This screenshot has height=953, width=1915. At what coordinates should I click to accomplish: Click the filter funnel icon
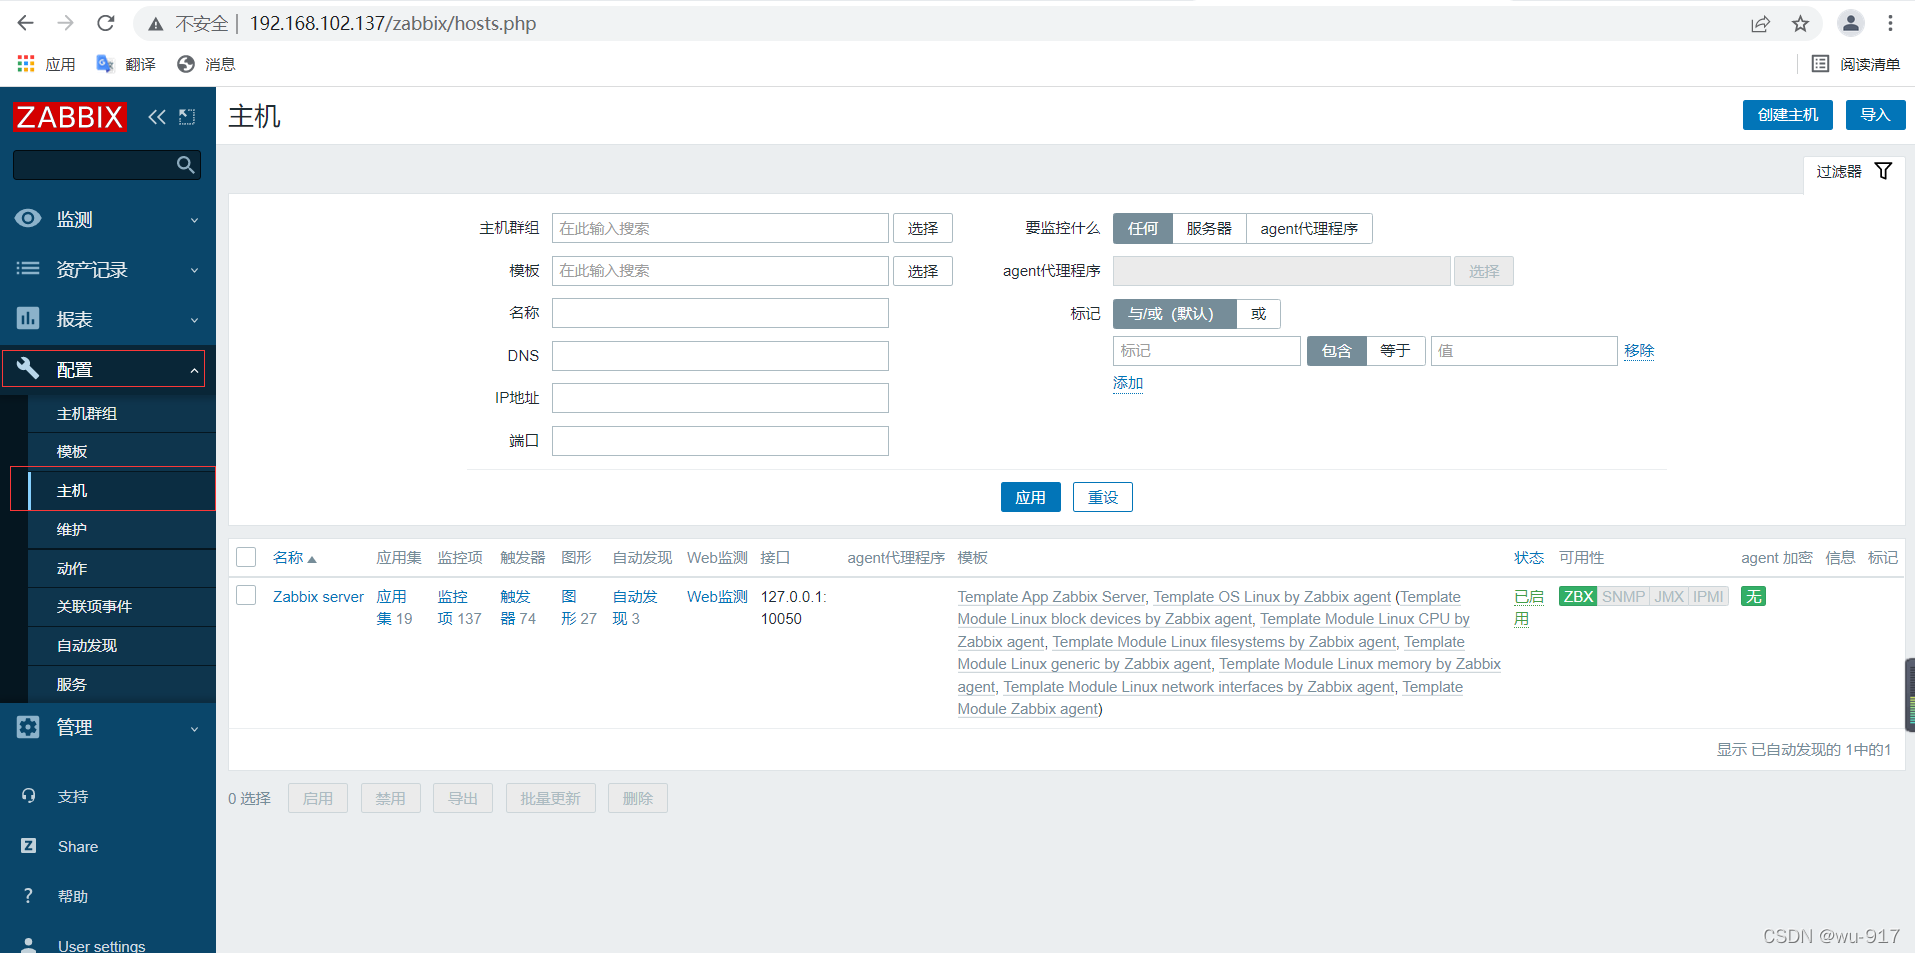point(1883,171)
